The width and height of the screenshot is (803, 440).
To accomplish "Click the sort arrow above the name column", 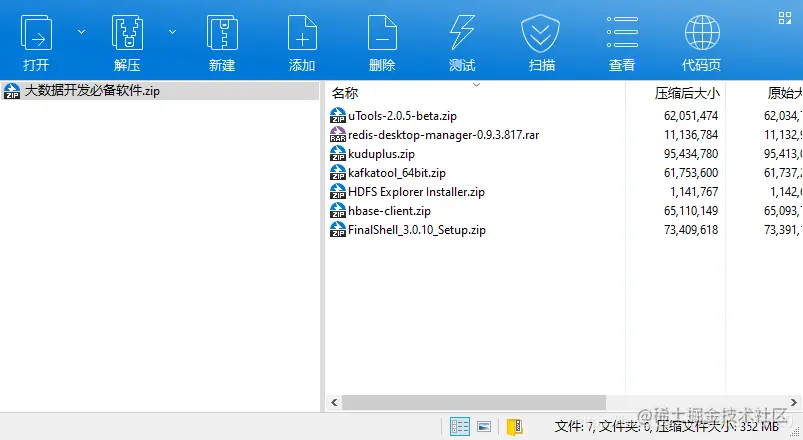I will 476,85.
